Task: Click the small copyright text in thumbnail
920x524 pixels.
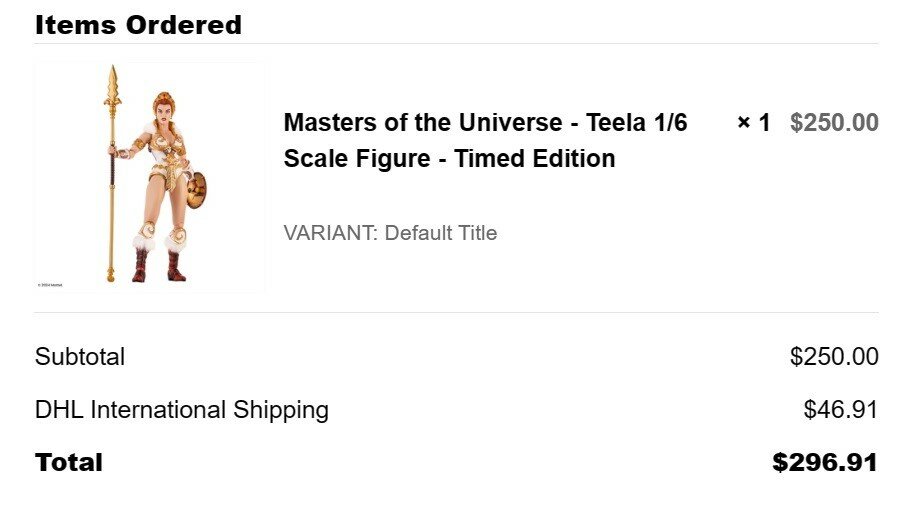Action: tap(50, 285)
